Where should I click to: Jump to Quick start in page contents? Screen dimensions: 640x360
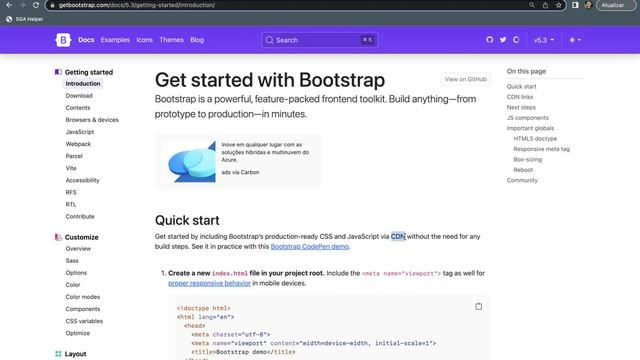[521, 87]
